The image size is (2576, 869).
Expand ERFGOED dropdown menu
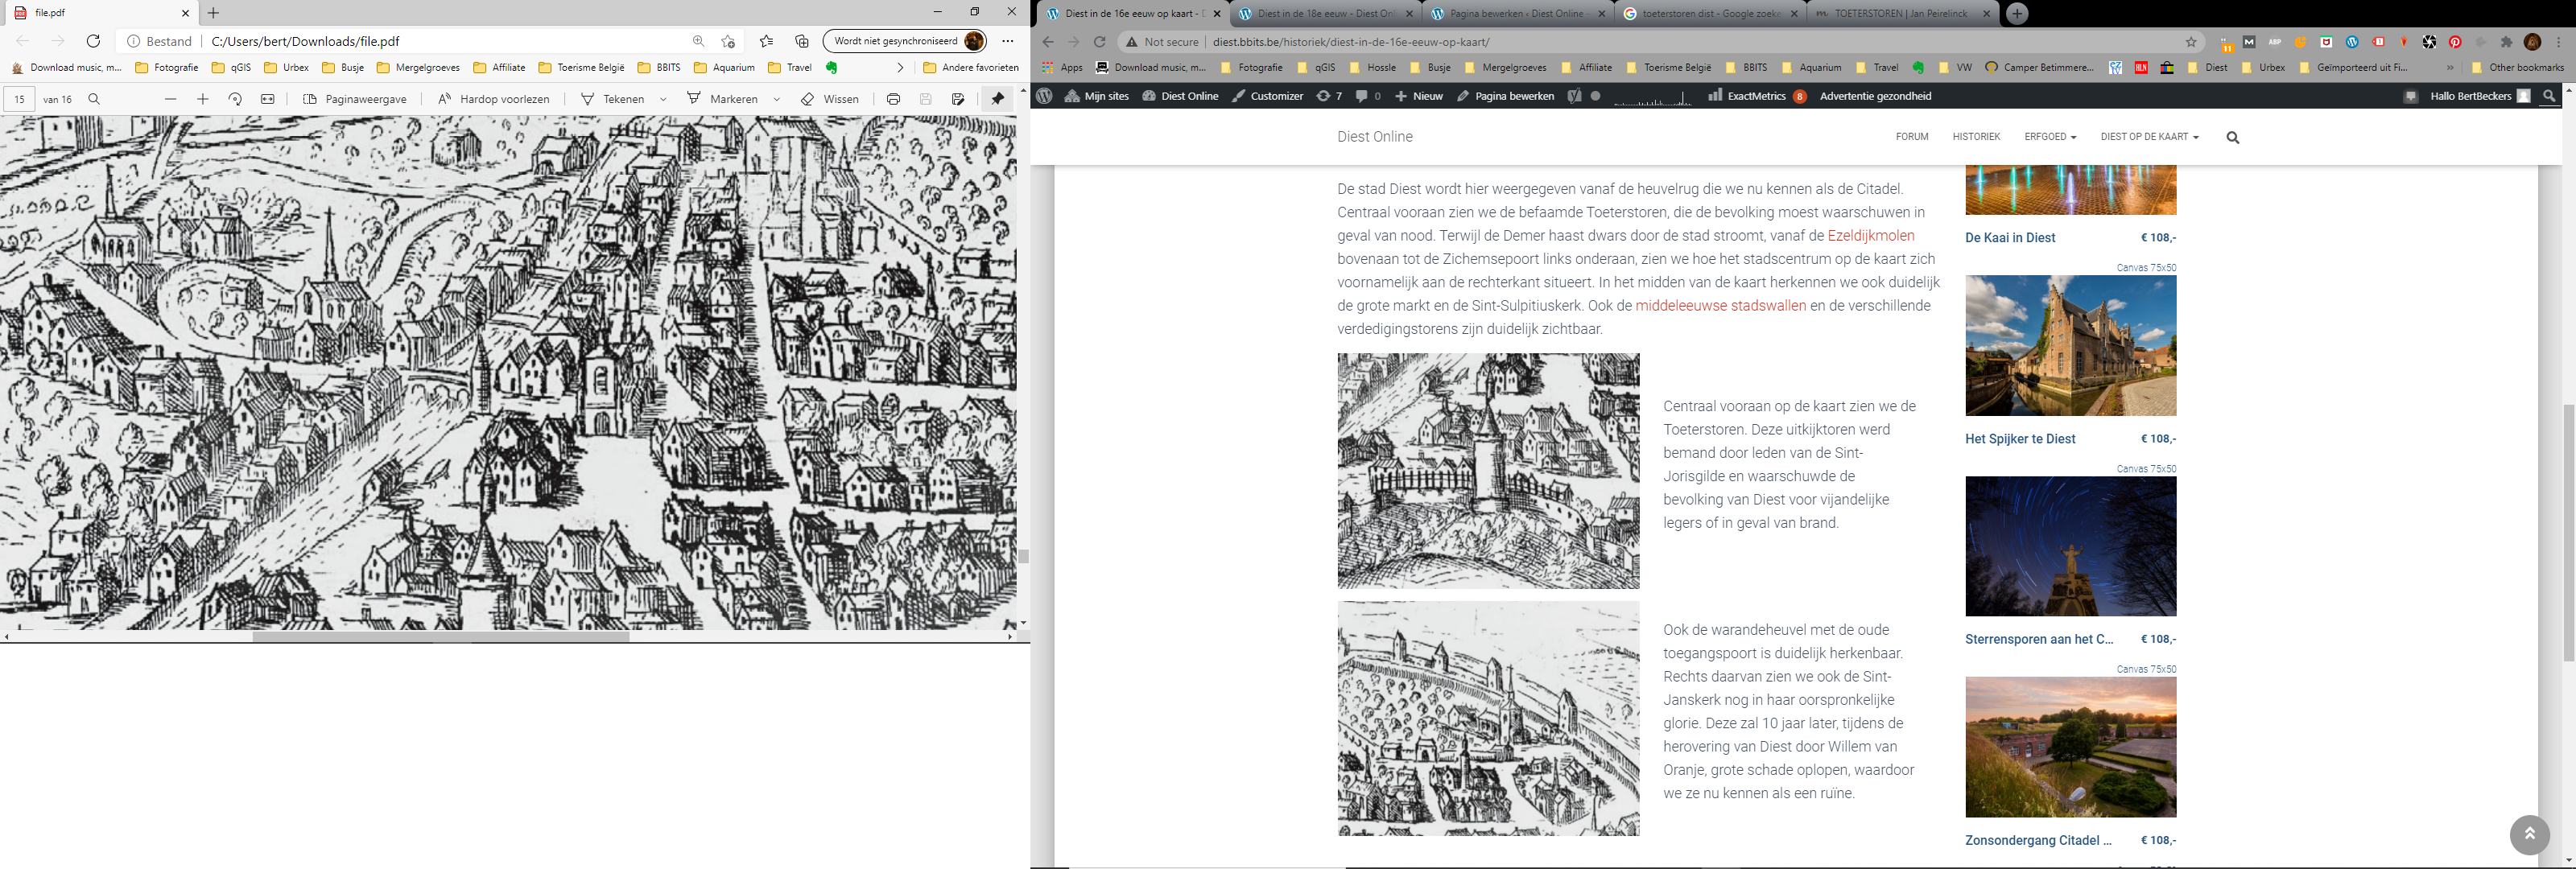[x=2050, y=137]
